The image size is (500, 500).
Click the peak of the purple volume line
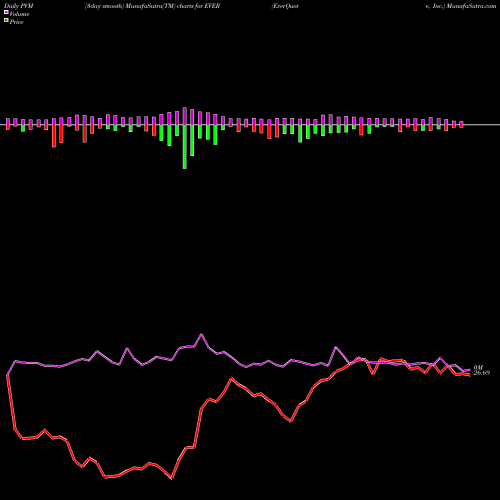pyautogui.click(x=201, y=334)
